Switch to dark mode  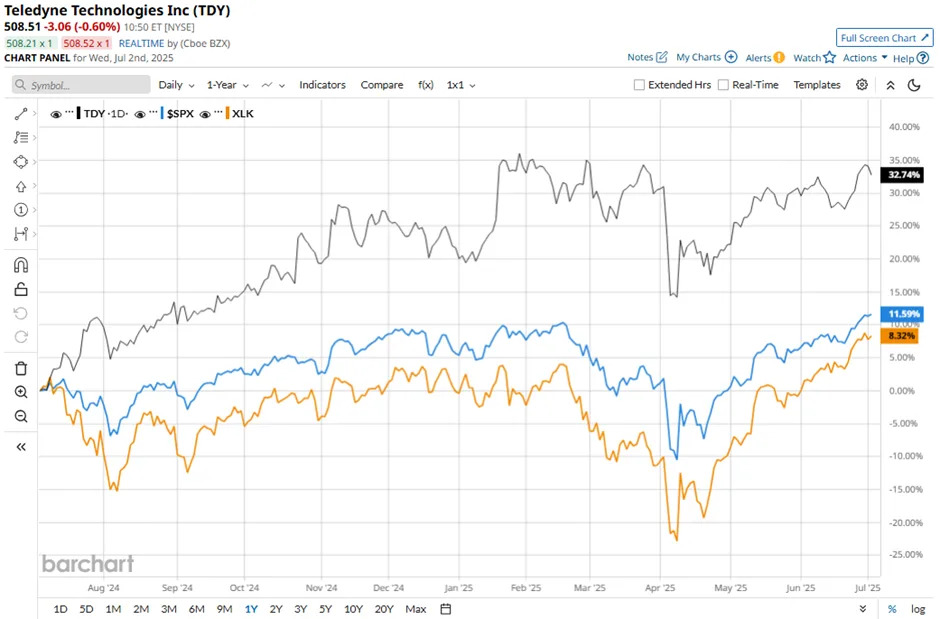pos(914,85)
